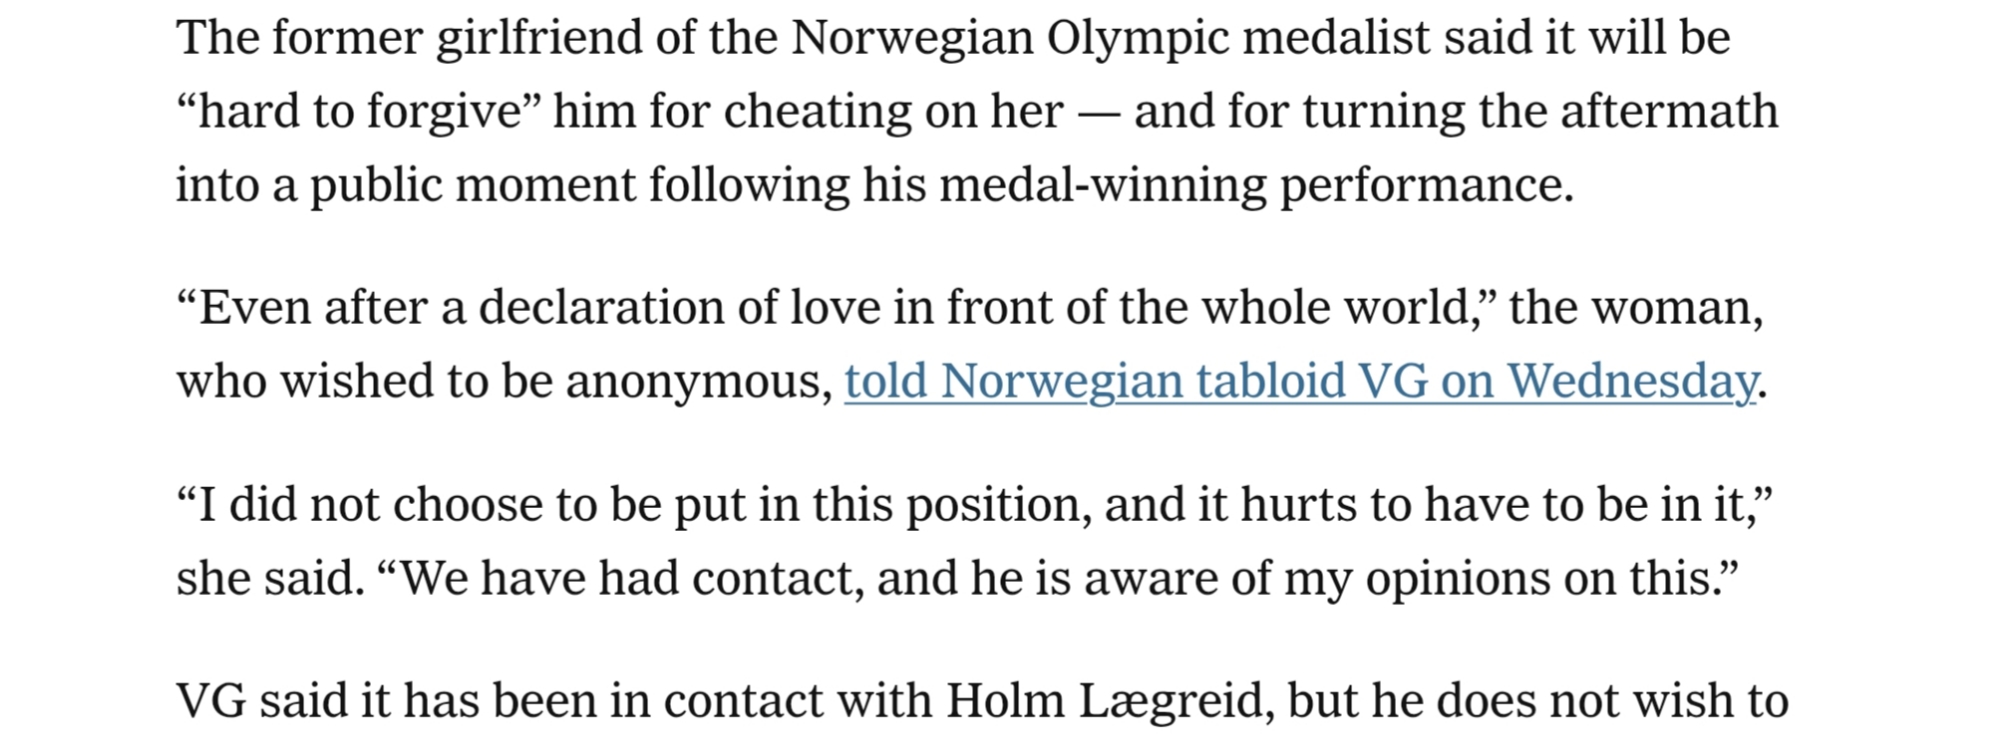This screenshot has width=2000, height=753.
Task: Open the 'told Norwegian tabloid VG on Wednesday' link
Action: 1300,382
